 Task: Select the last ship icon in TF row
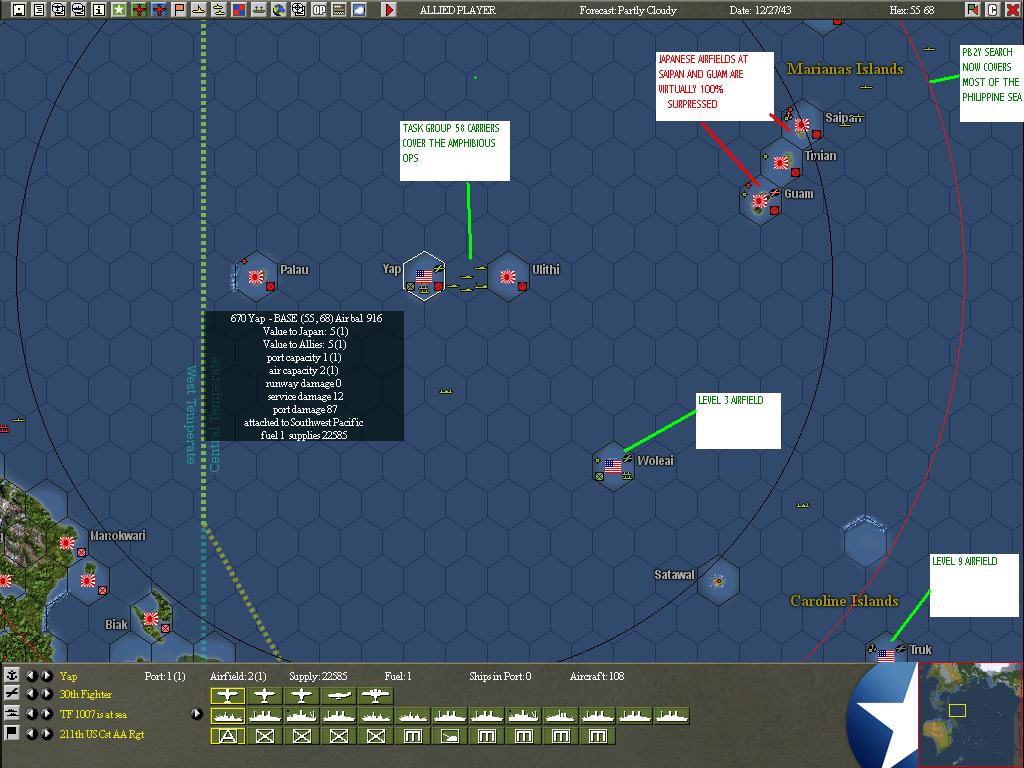click(672, 716)
